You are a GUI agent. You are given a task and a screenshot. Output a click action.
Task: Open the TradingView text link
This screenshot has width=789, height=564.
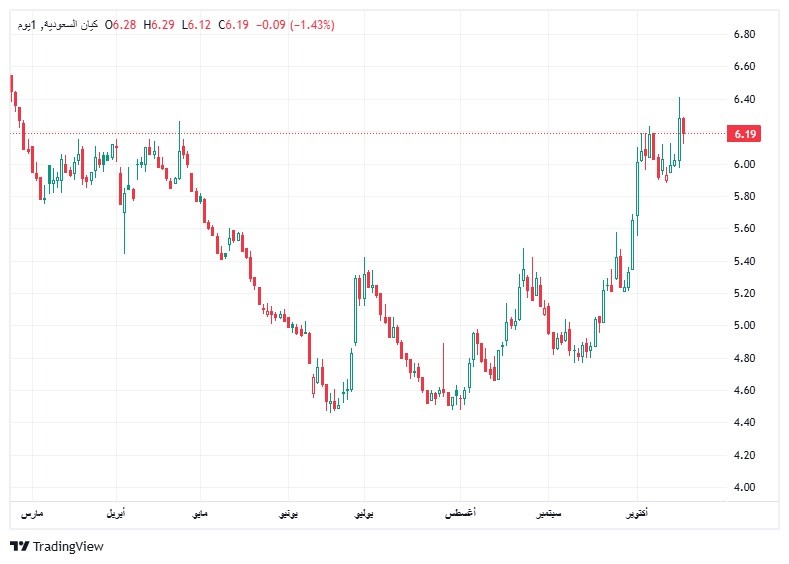tap(68, 546)
